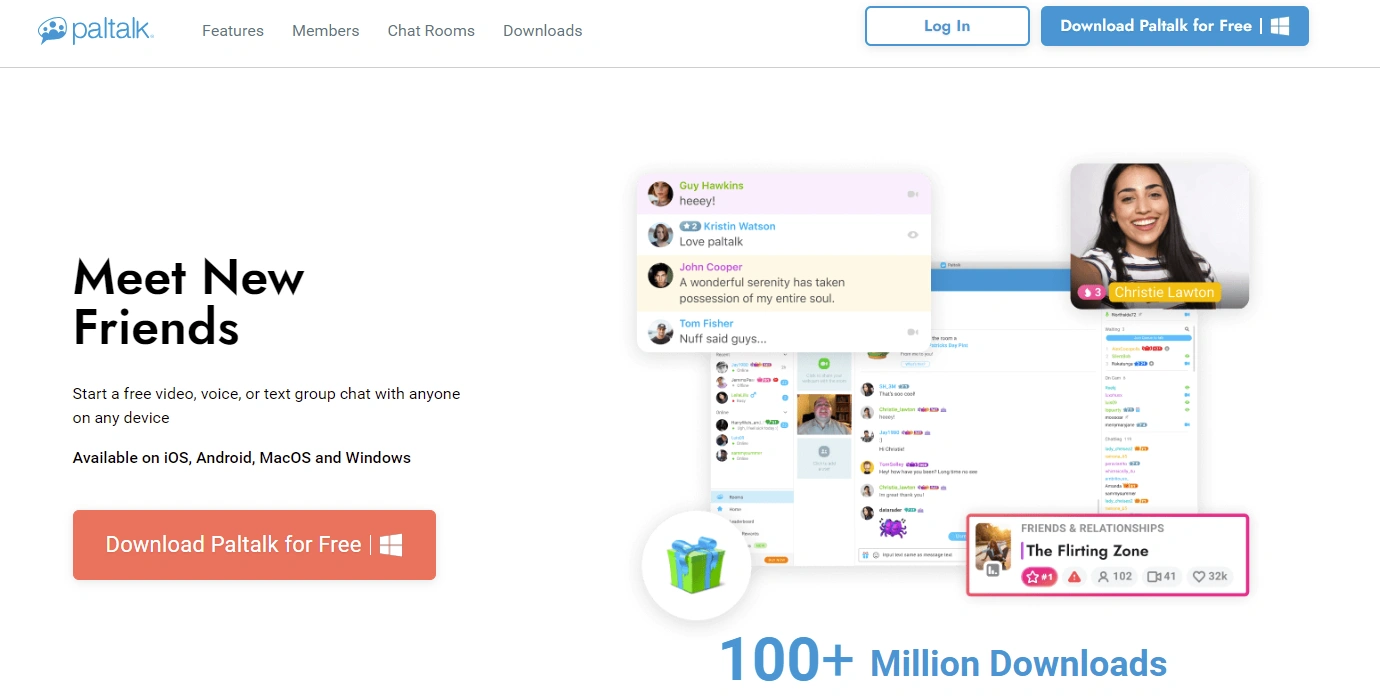Go to the Members page

pyautogui.click(x=325, y=31)
